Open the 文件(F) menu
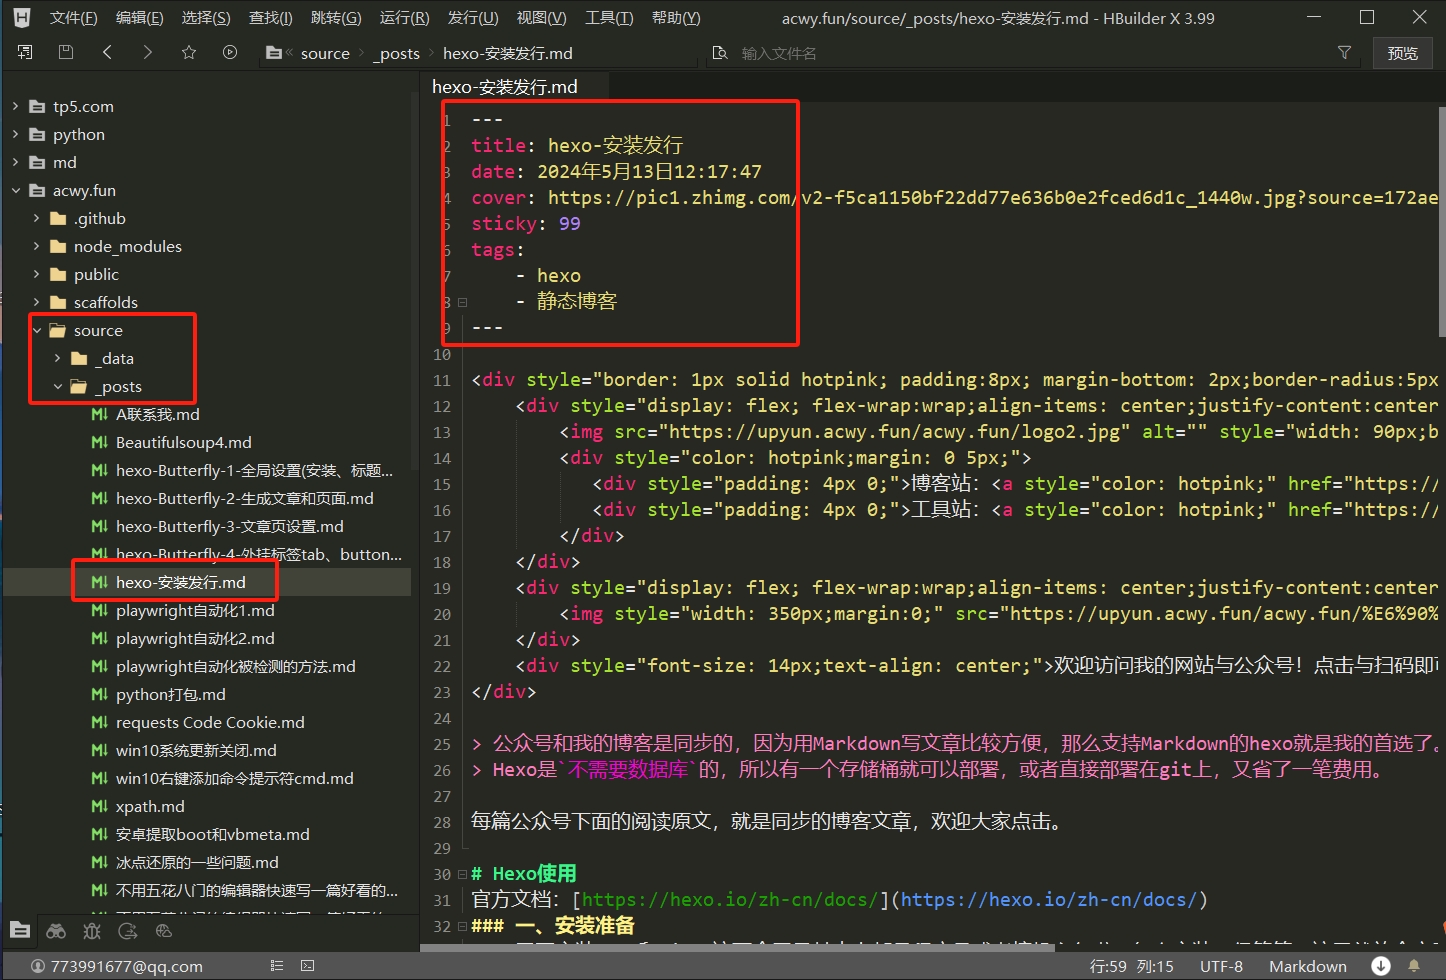The height and width of the screenshot is (980, 1446). pos(74,17)
